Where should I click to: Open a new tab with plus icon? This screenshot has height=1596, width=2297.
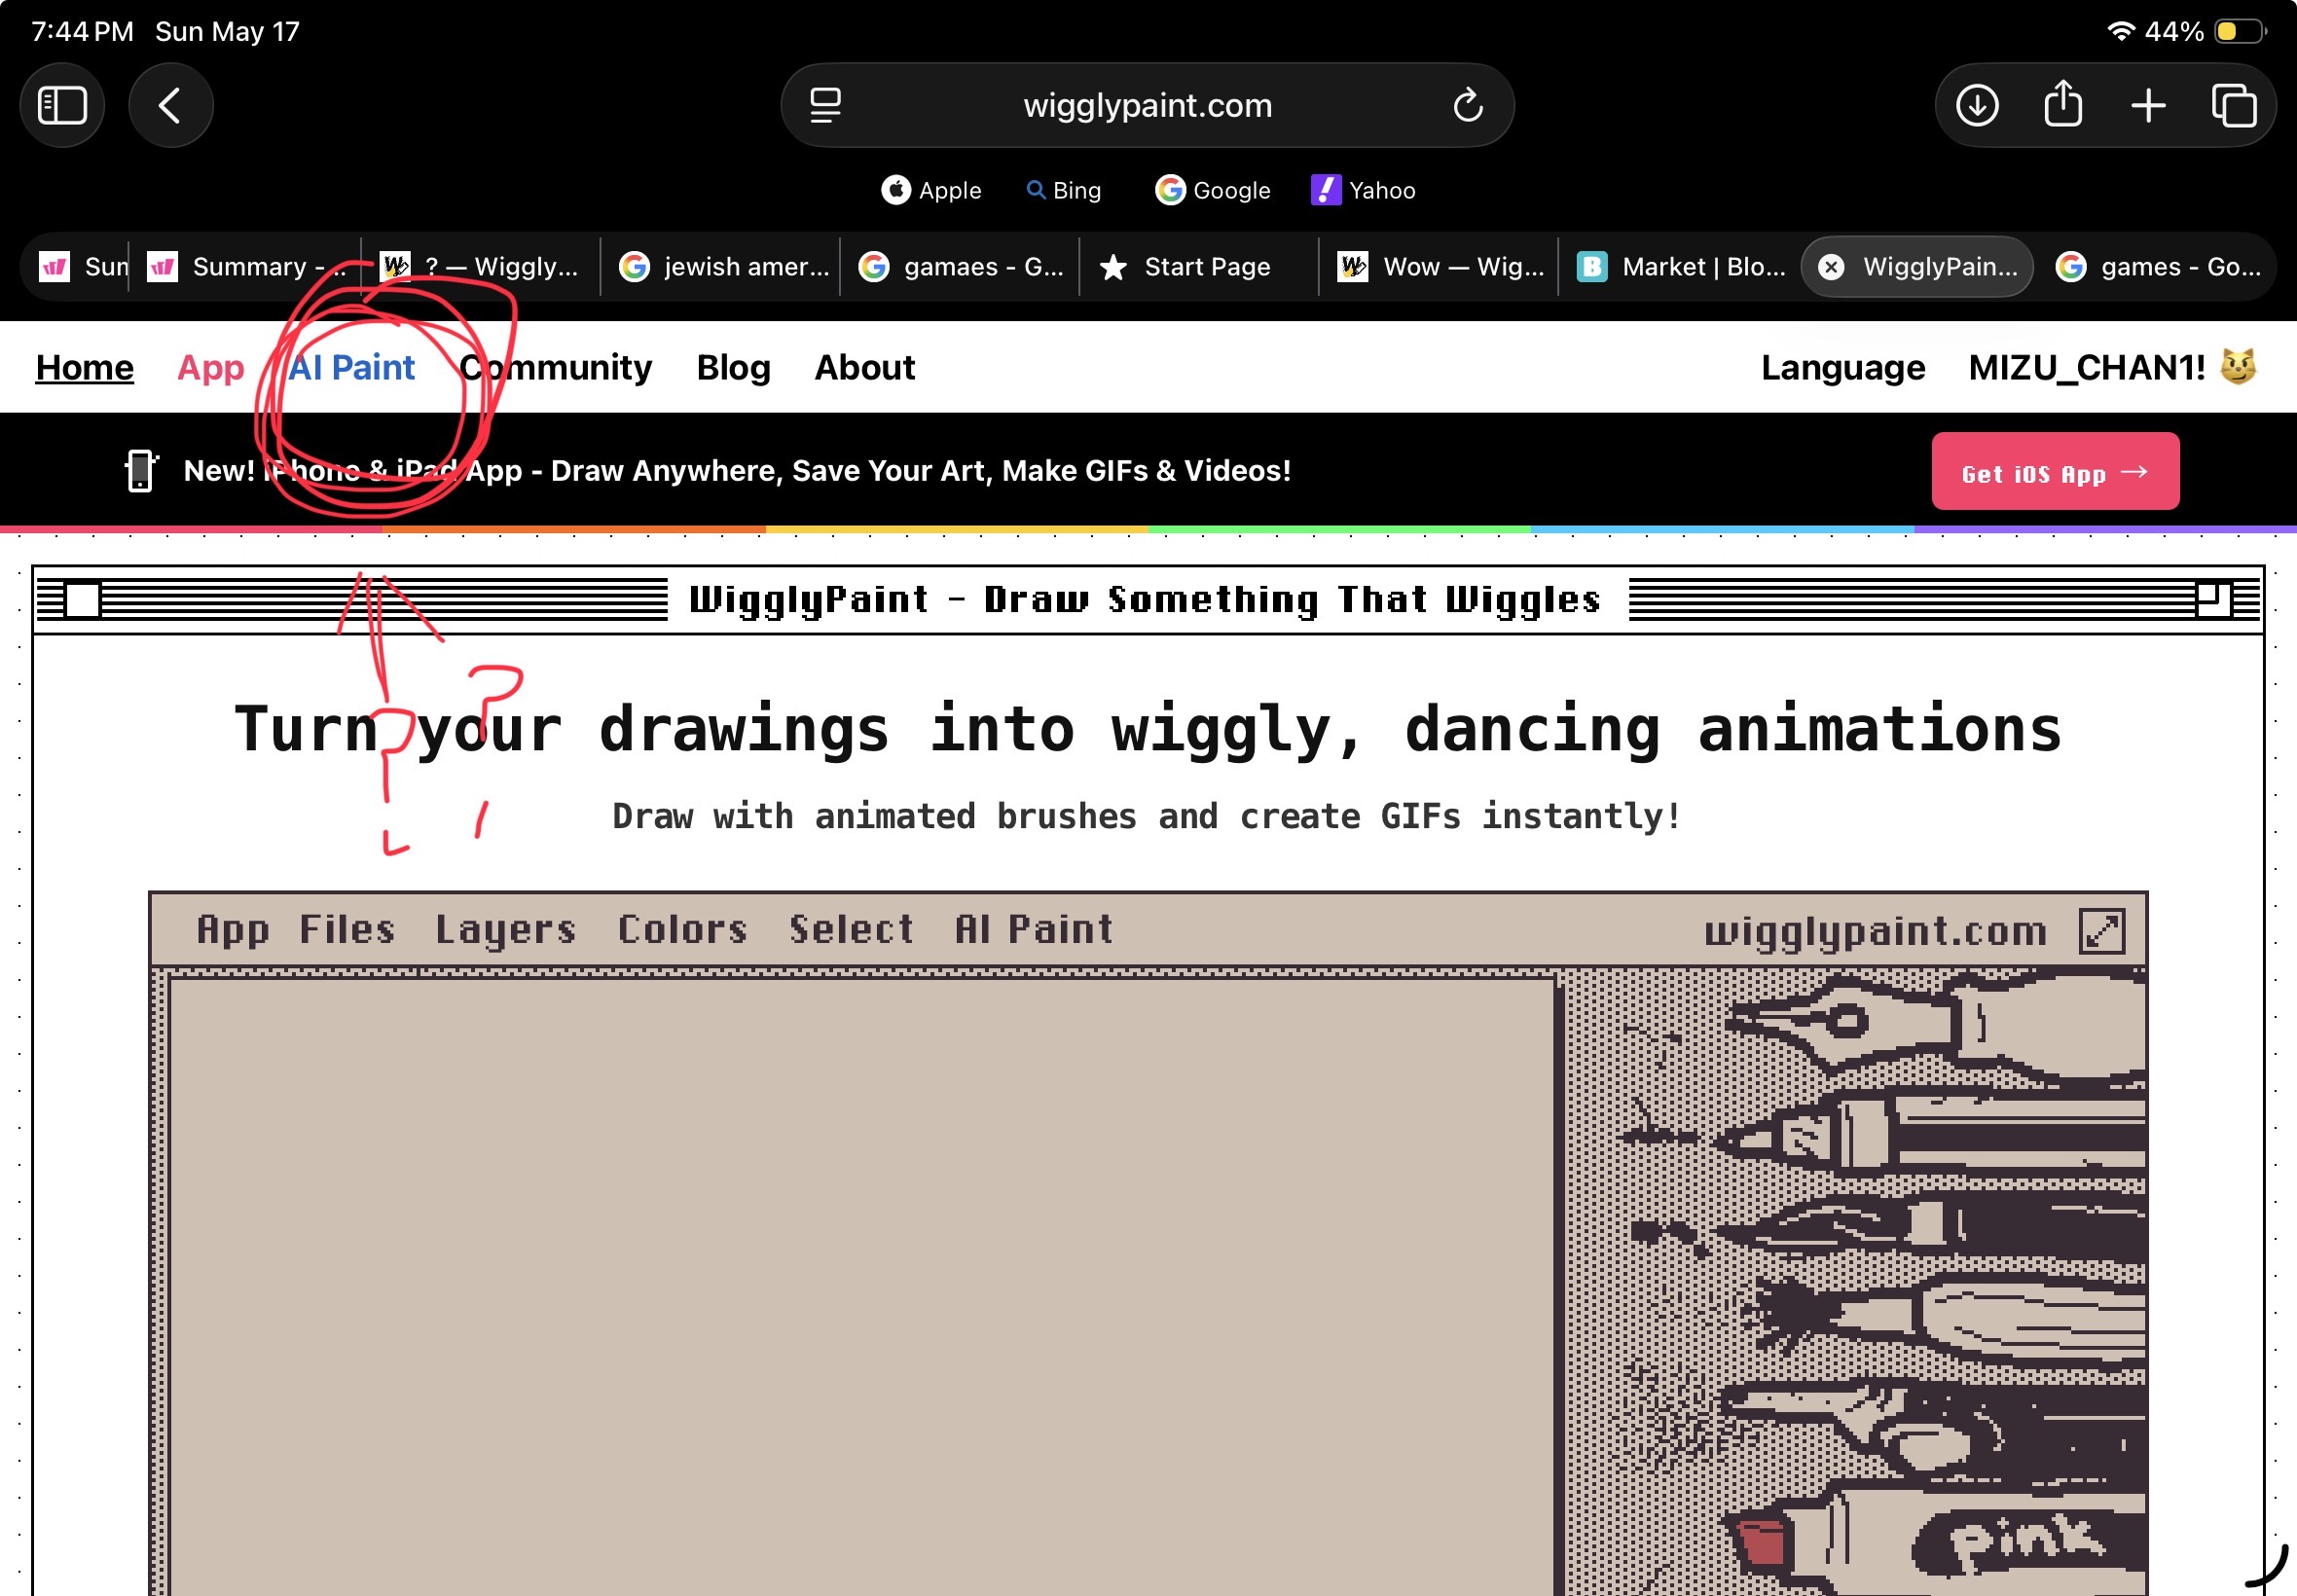pos(2148,105)
